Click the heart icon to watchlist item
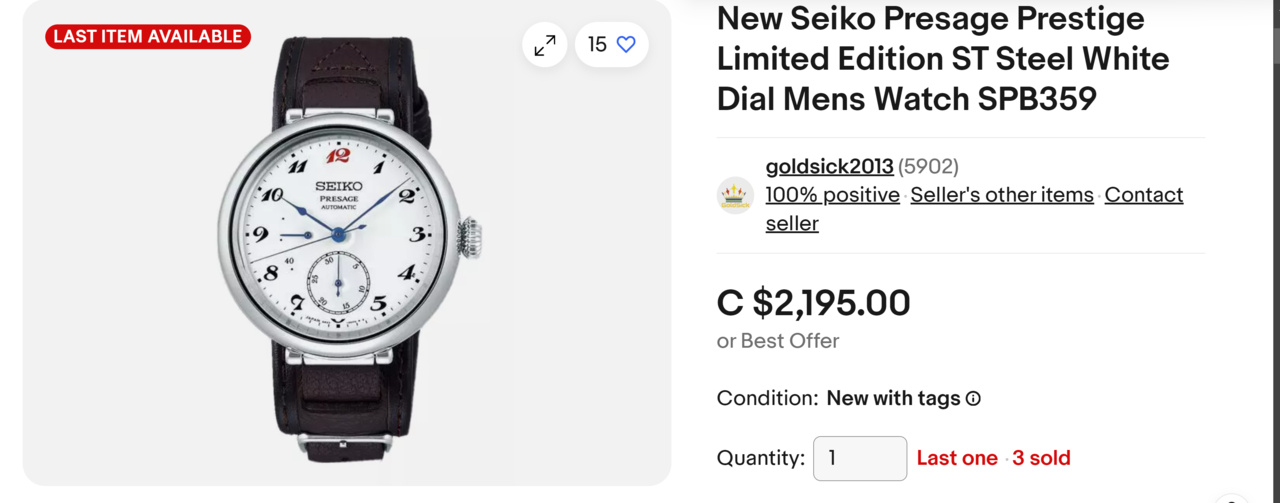The height and width of the screenshot is (503, 1280). pos(626,45)
